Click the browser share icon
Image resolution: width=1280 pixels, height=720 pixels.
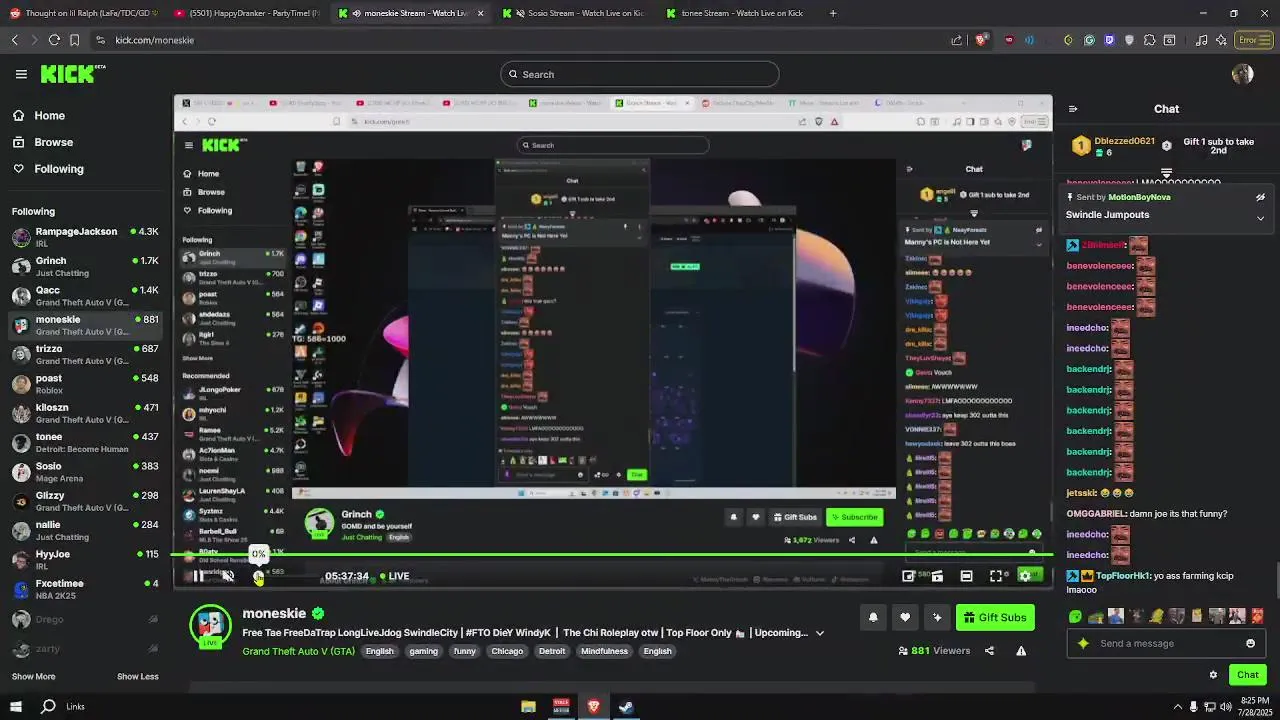click(956, 40)
